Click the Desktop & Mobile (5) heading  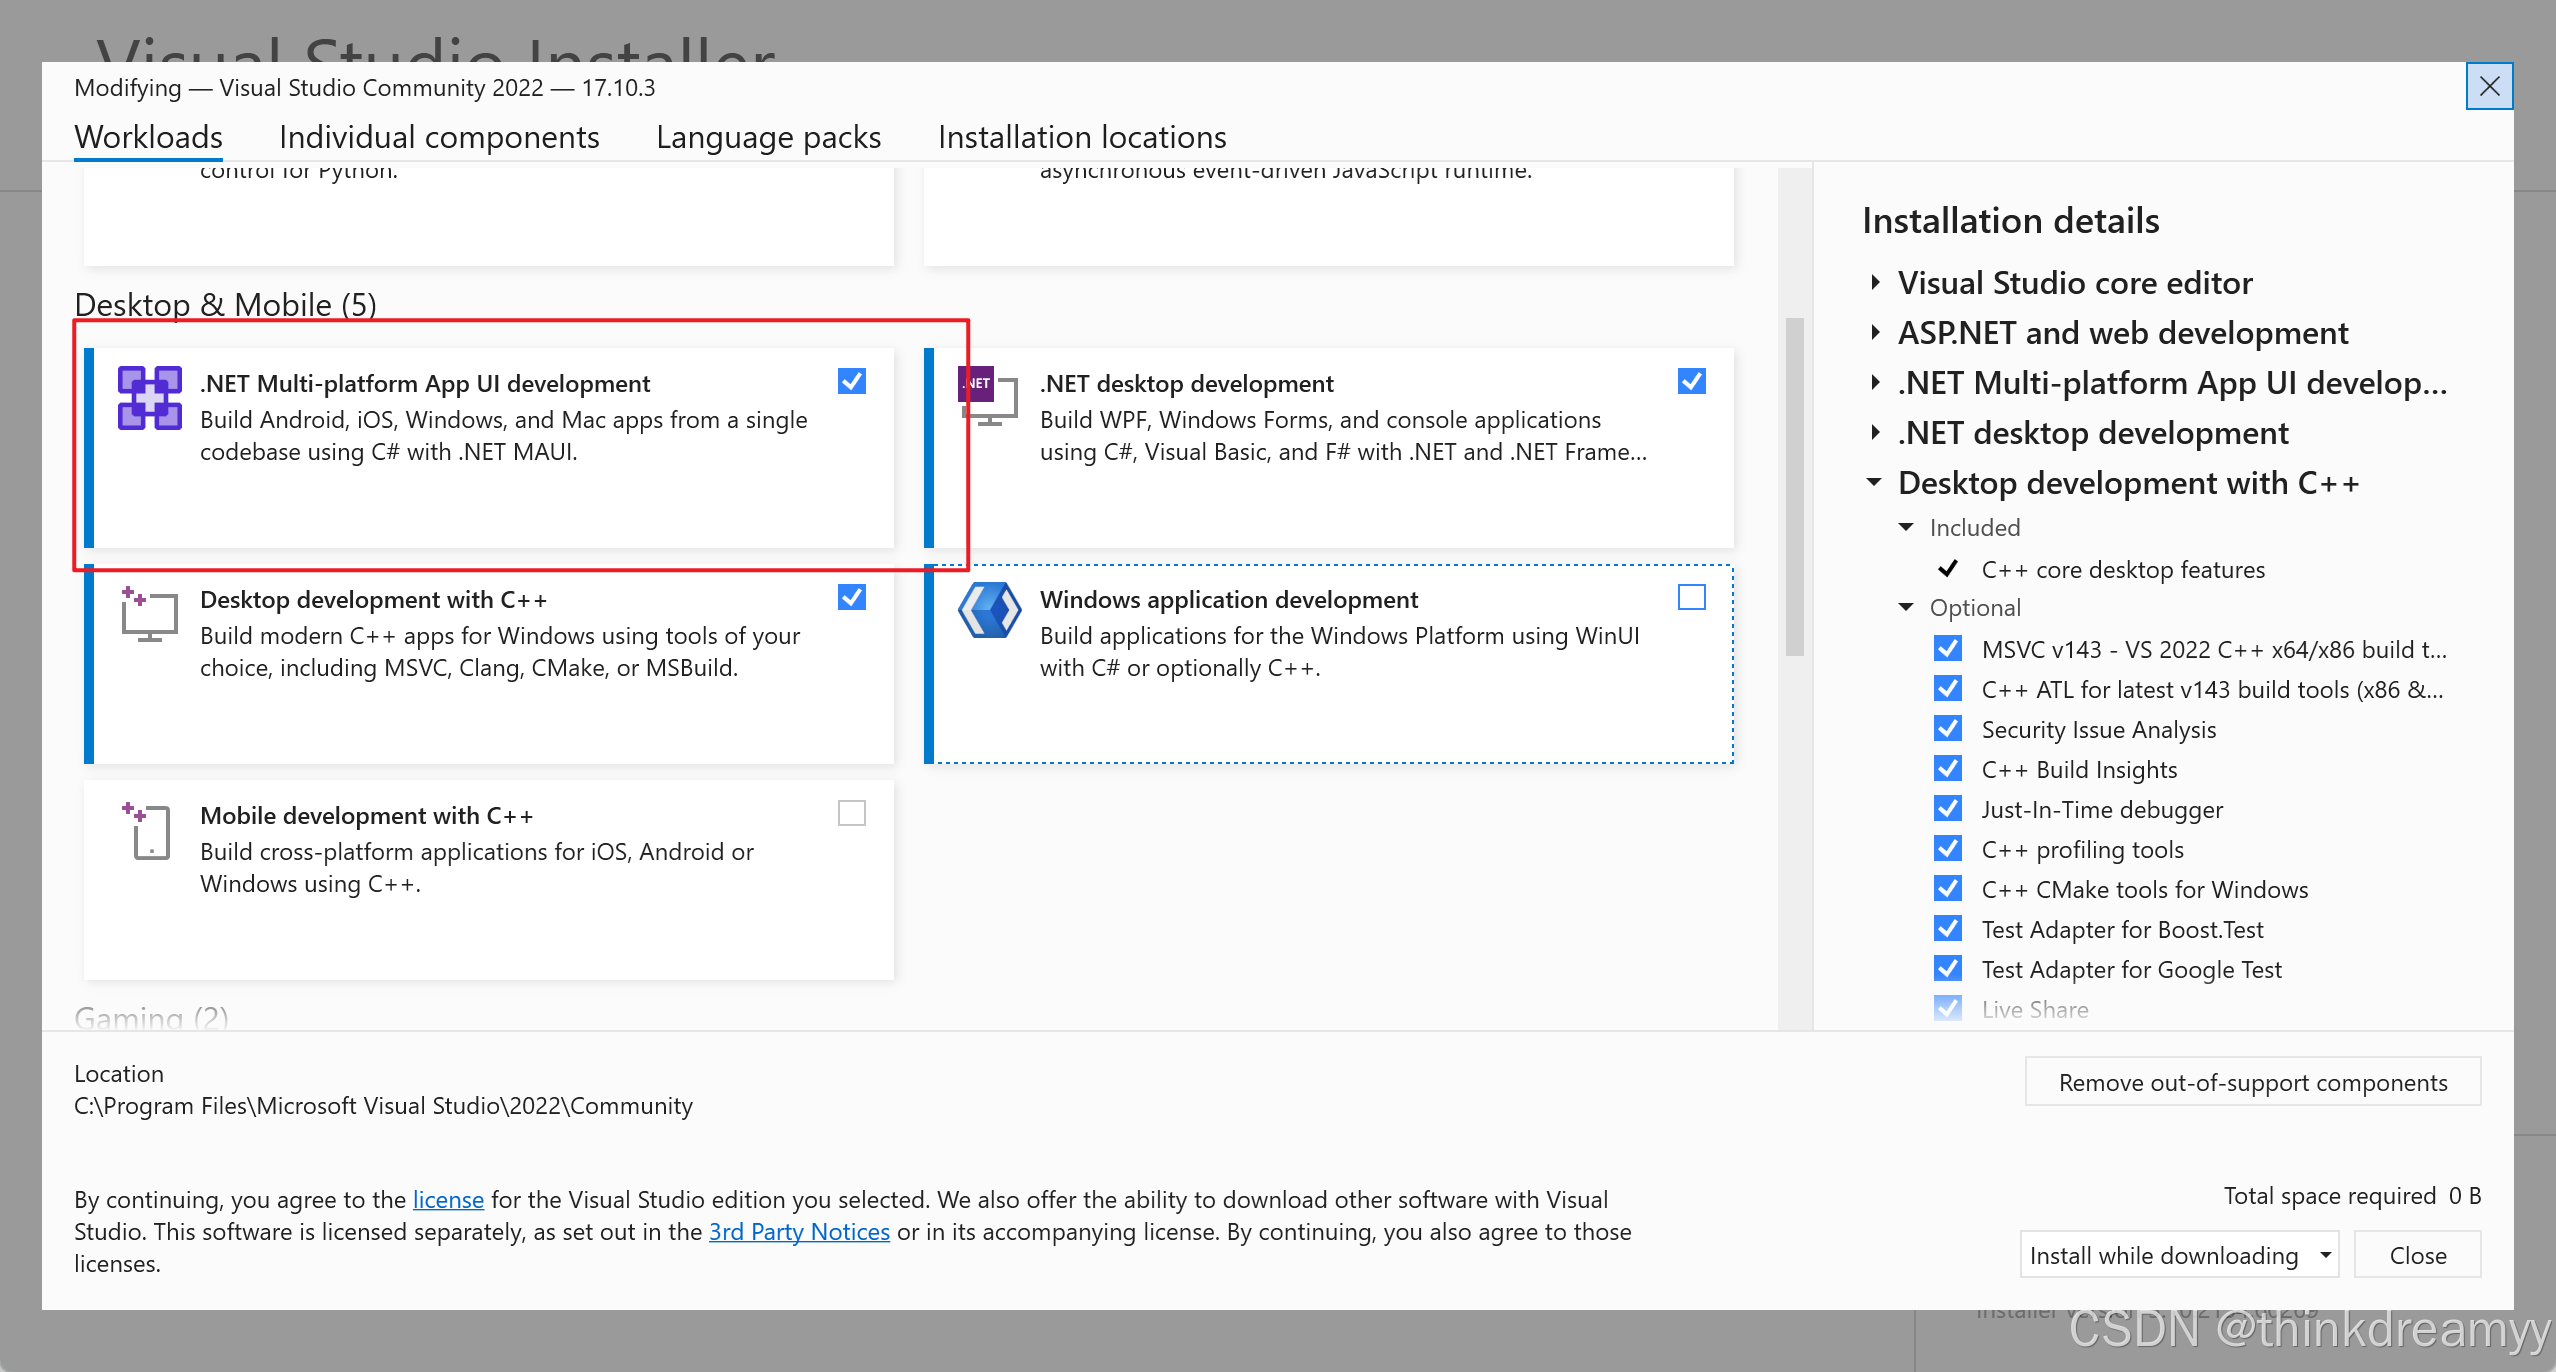tap(225, 304)
